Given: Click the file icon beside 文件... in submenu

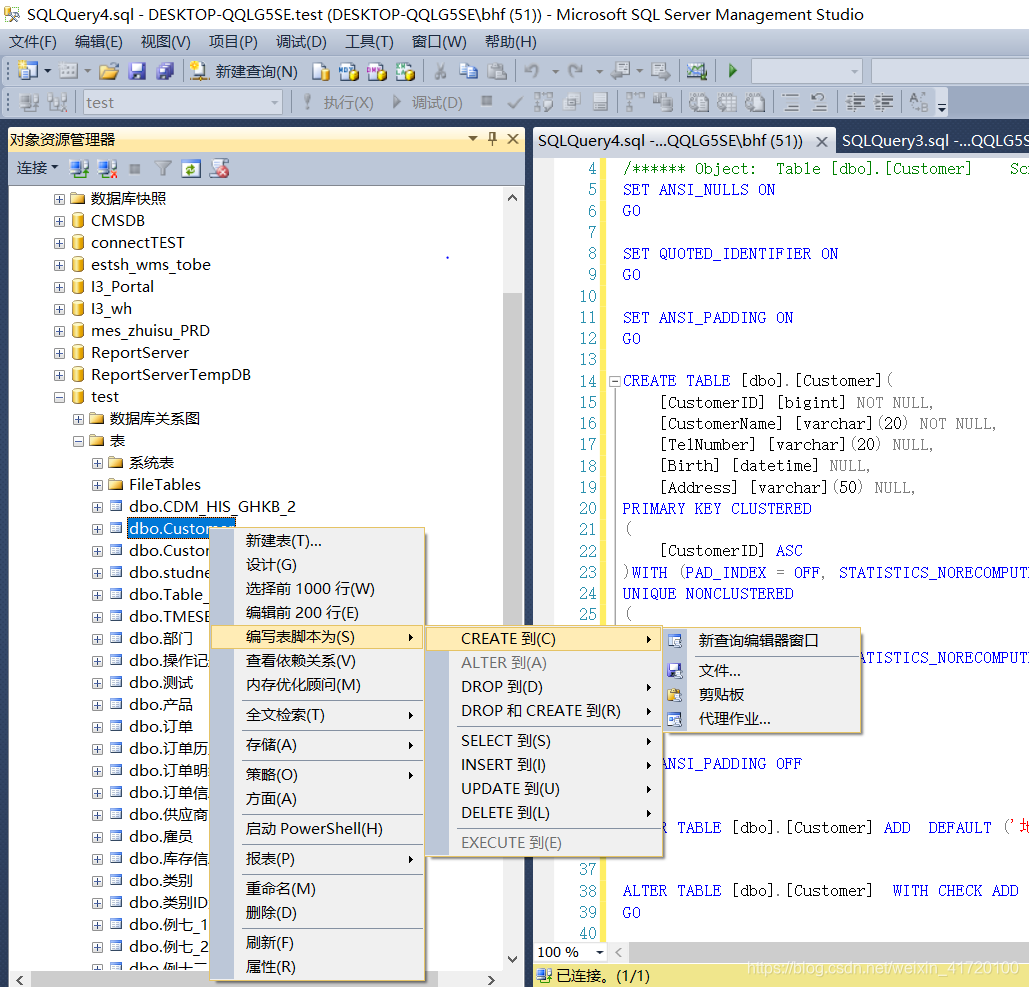Looking at the screenshot, I should click(x=675, y=671).
